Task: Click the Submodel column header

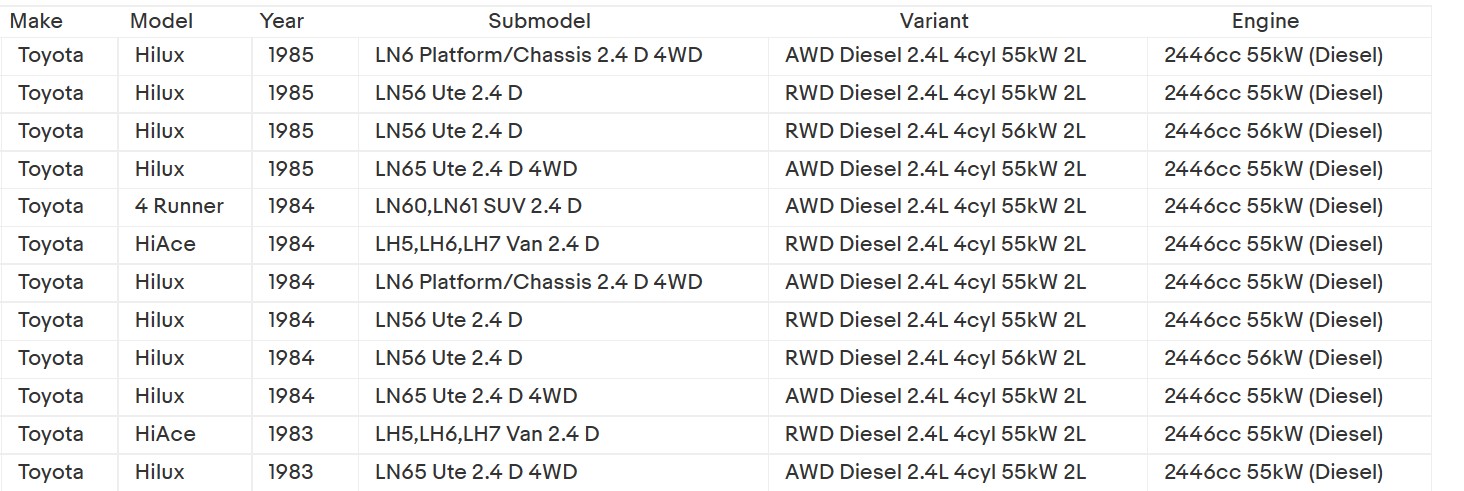Action: [x=539, y=21]
